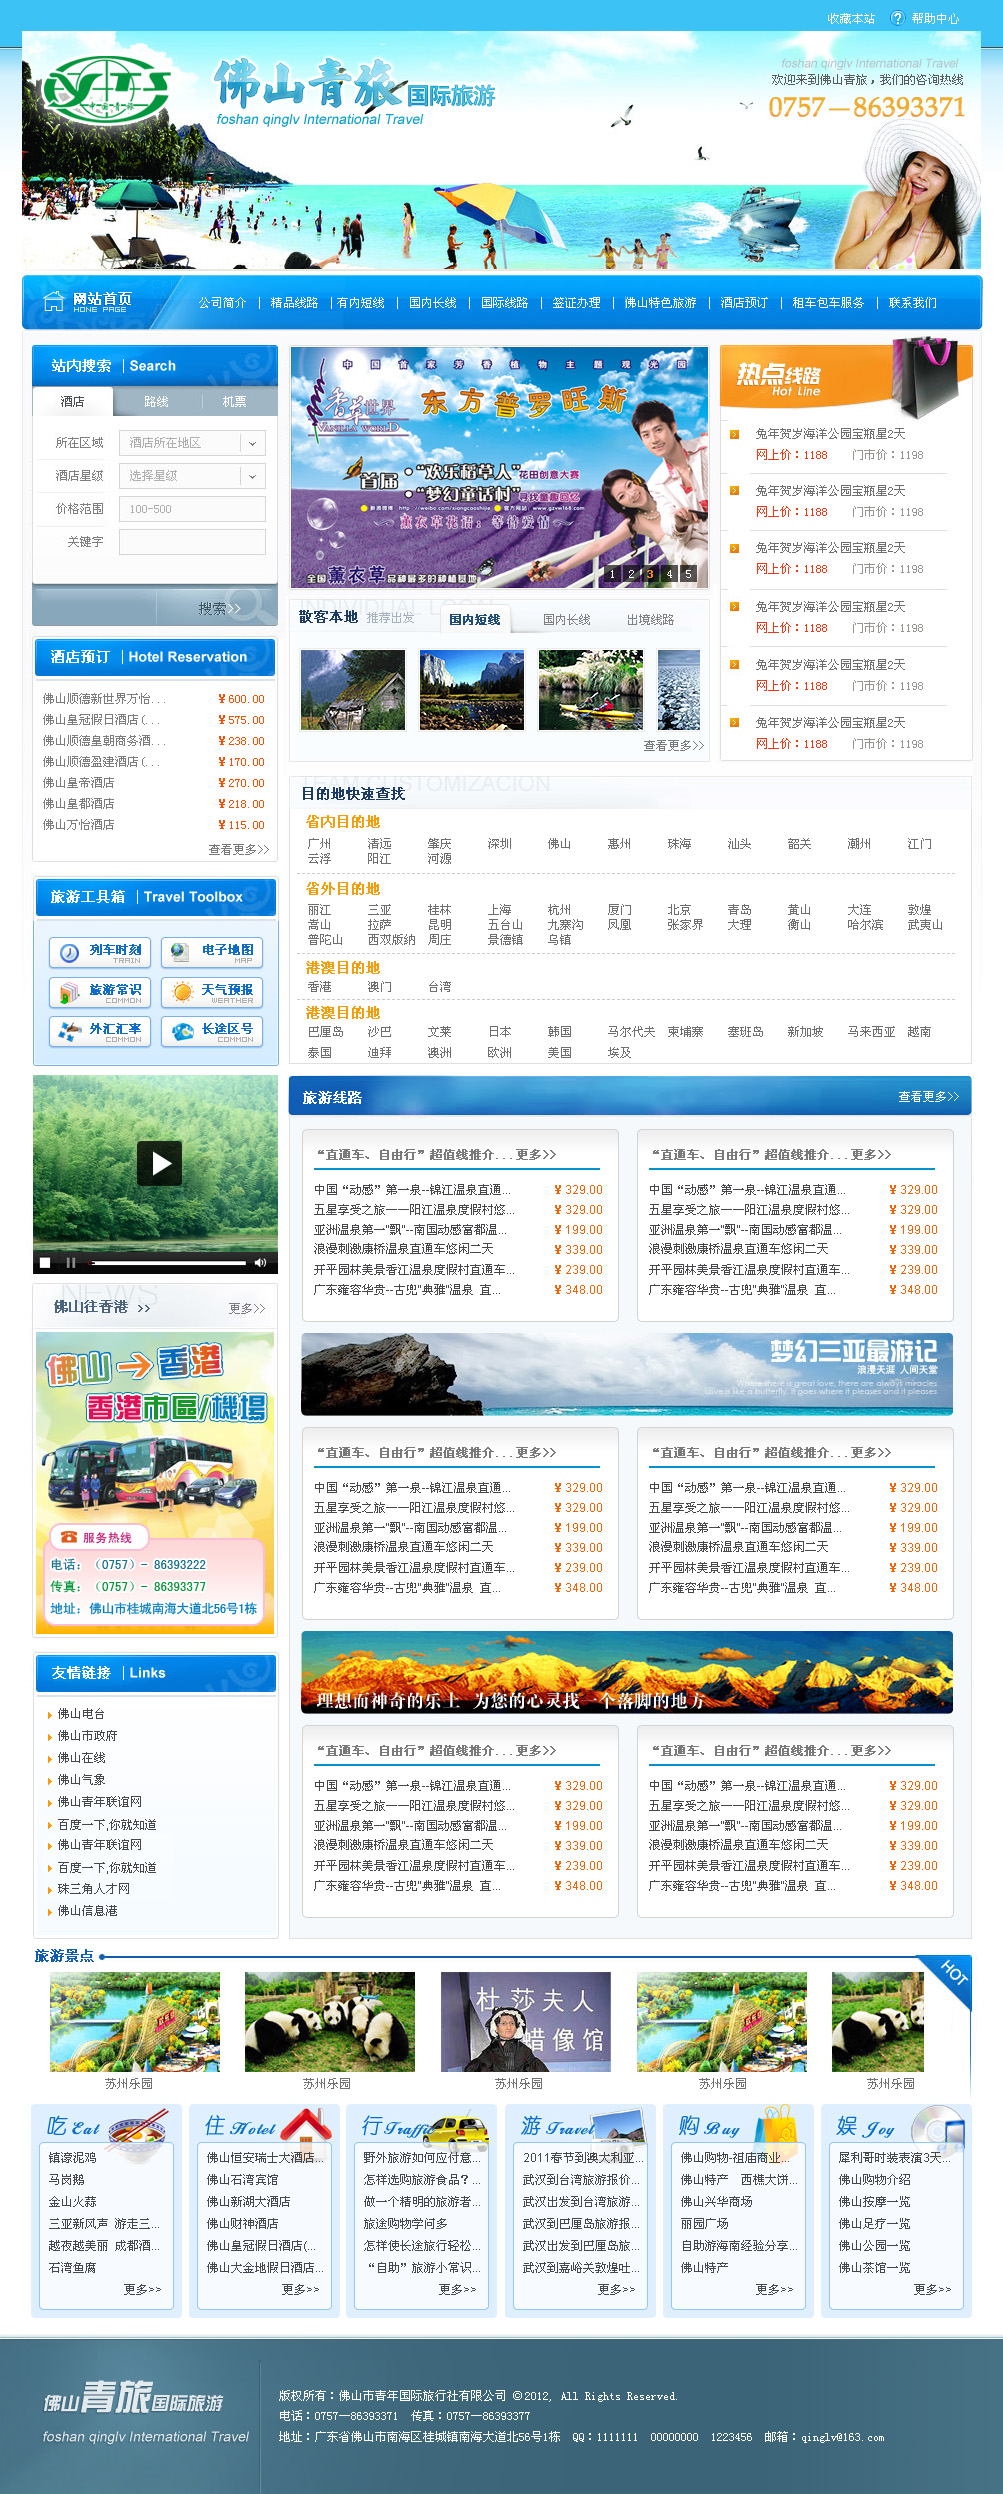Viewport: 1003px width, 2494px height.
Task: Click the help center question mark icon
Action: pyautogui.click(x=897, y=18)
